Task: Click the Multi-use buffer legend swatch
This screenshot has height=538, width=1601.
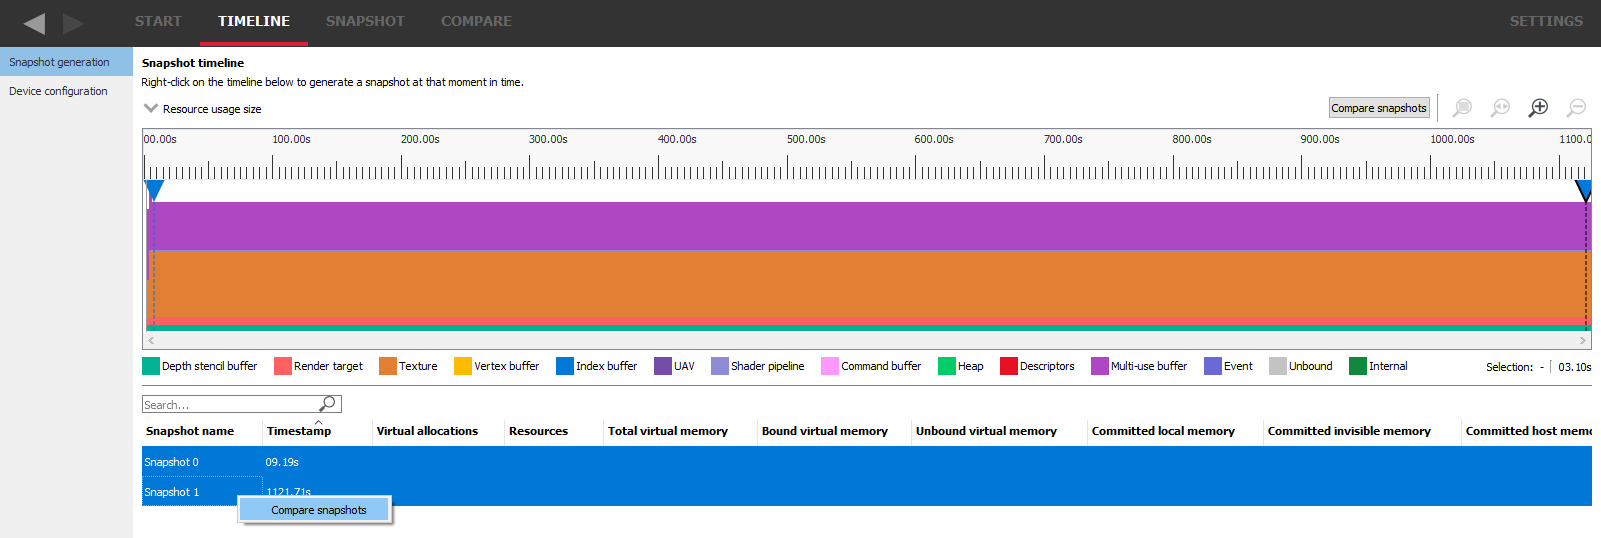Action: 1100,366
